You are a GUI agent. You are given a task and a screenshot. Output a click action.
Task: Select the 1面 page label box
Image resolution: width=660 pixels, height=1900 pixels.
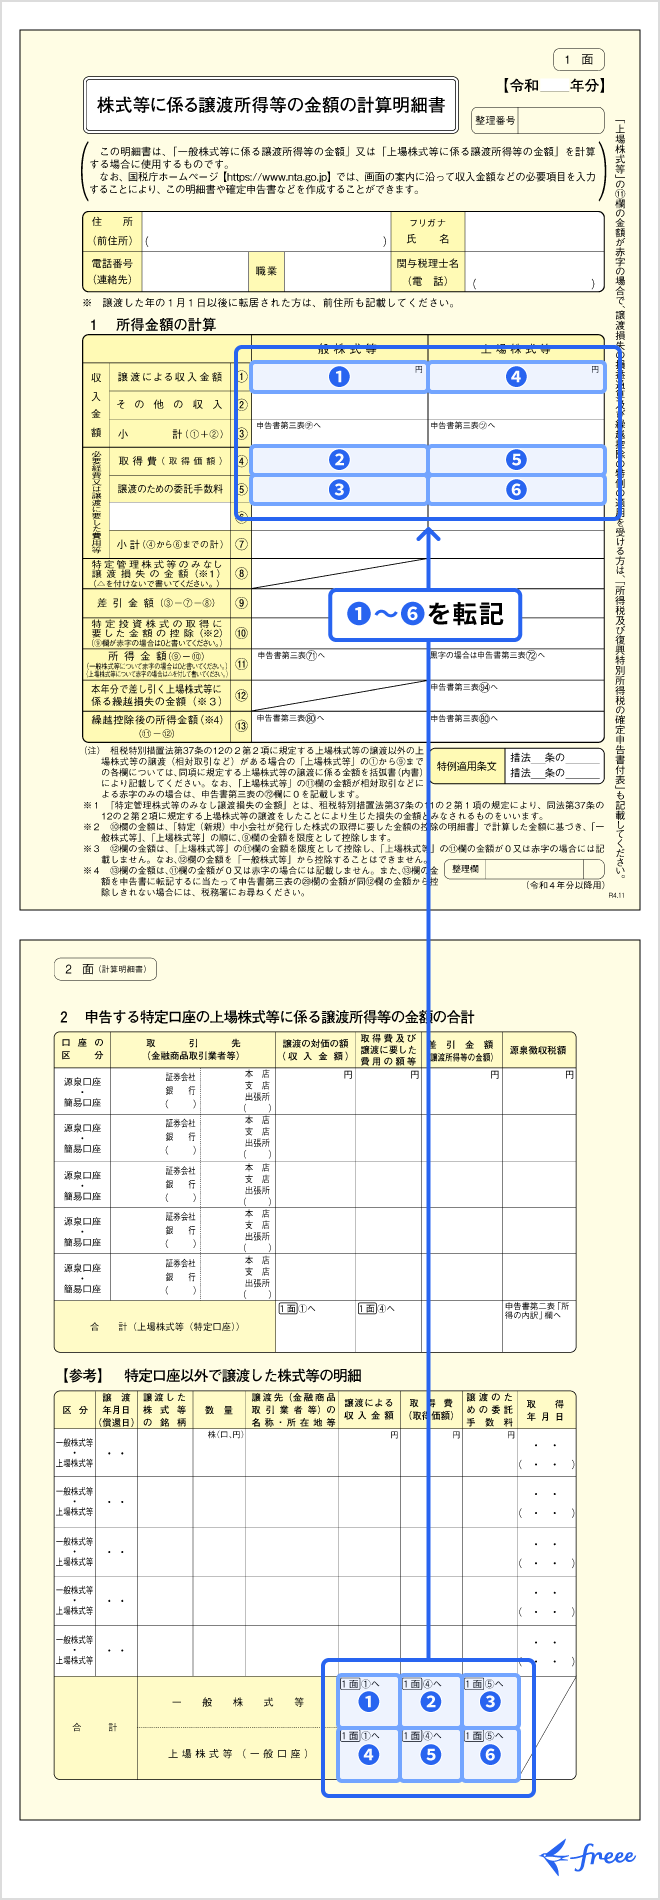pyautogui.click(x=579, y=60)
